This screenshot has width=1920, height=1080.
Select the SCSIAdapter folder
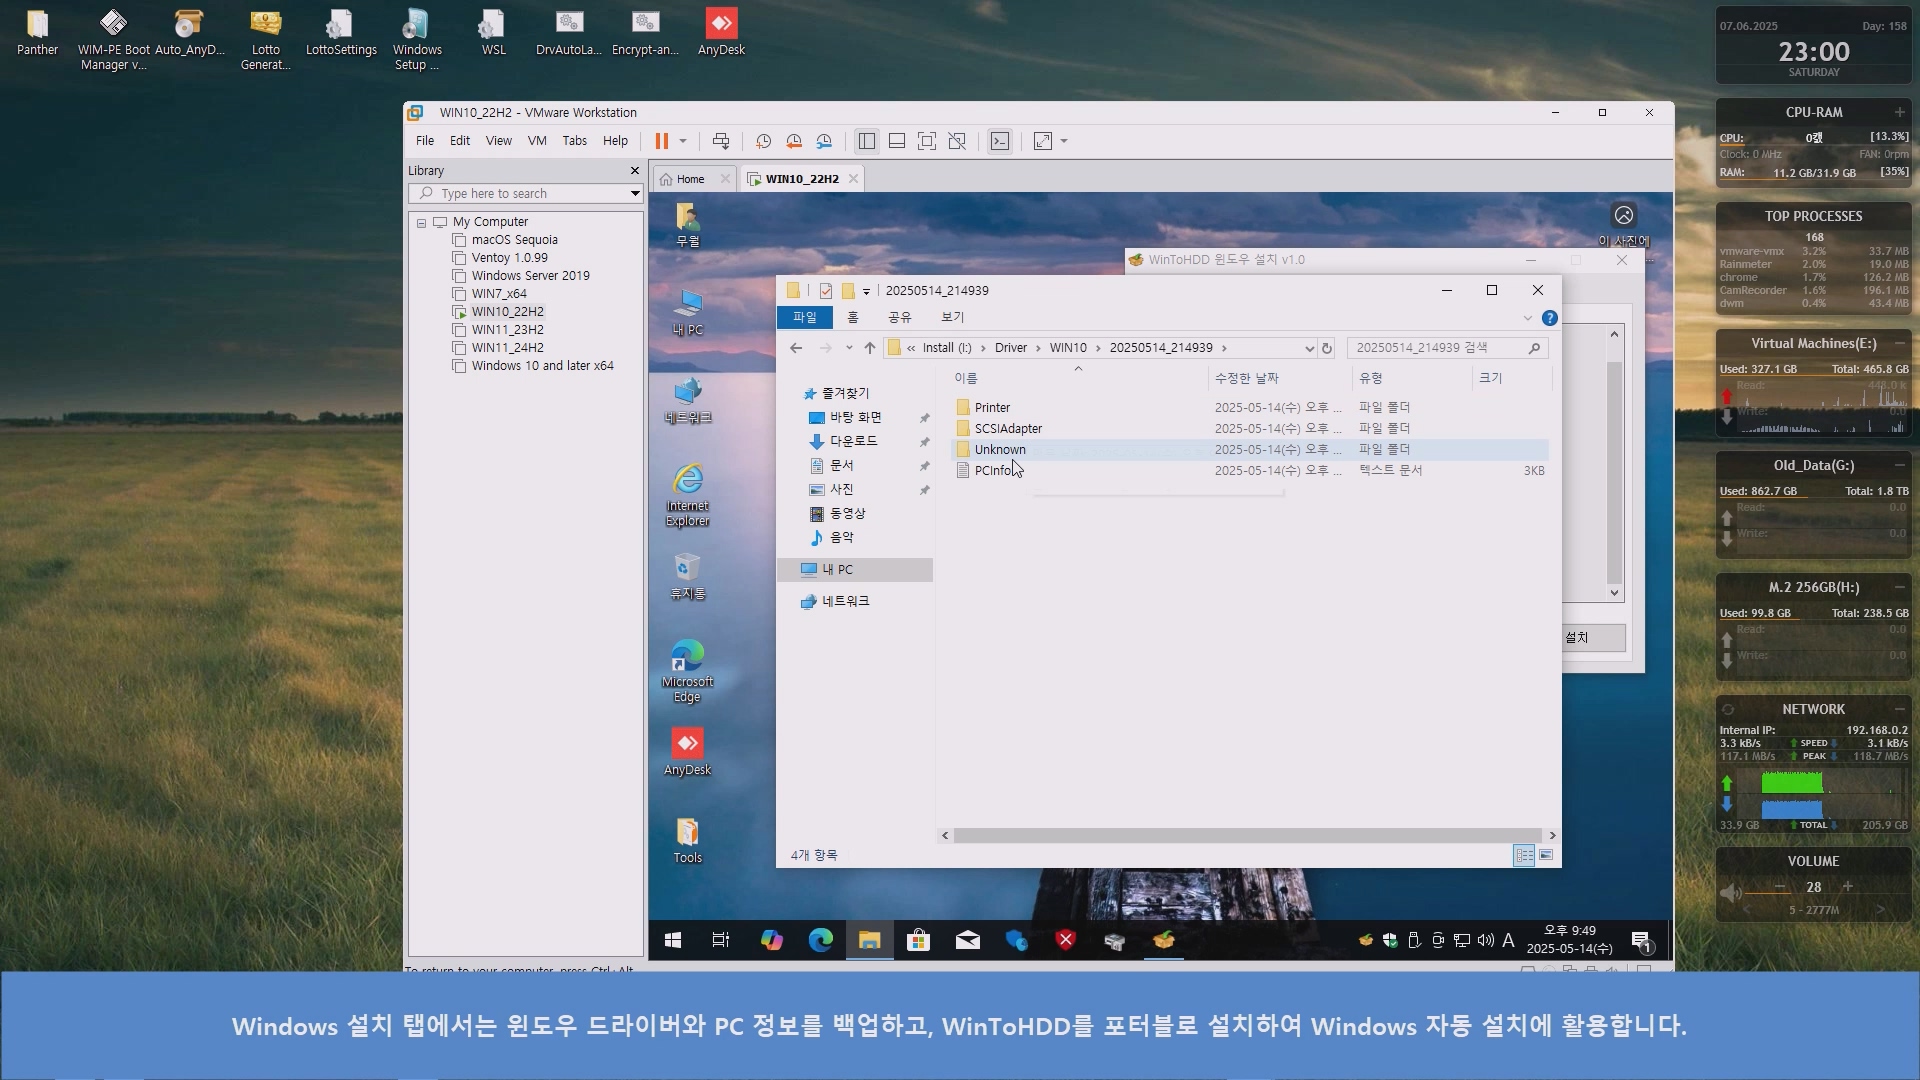coord(1008,429)
